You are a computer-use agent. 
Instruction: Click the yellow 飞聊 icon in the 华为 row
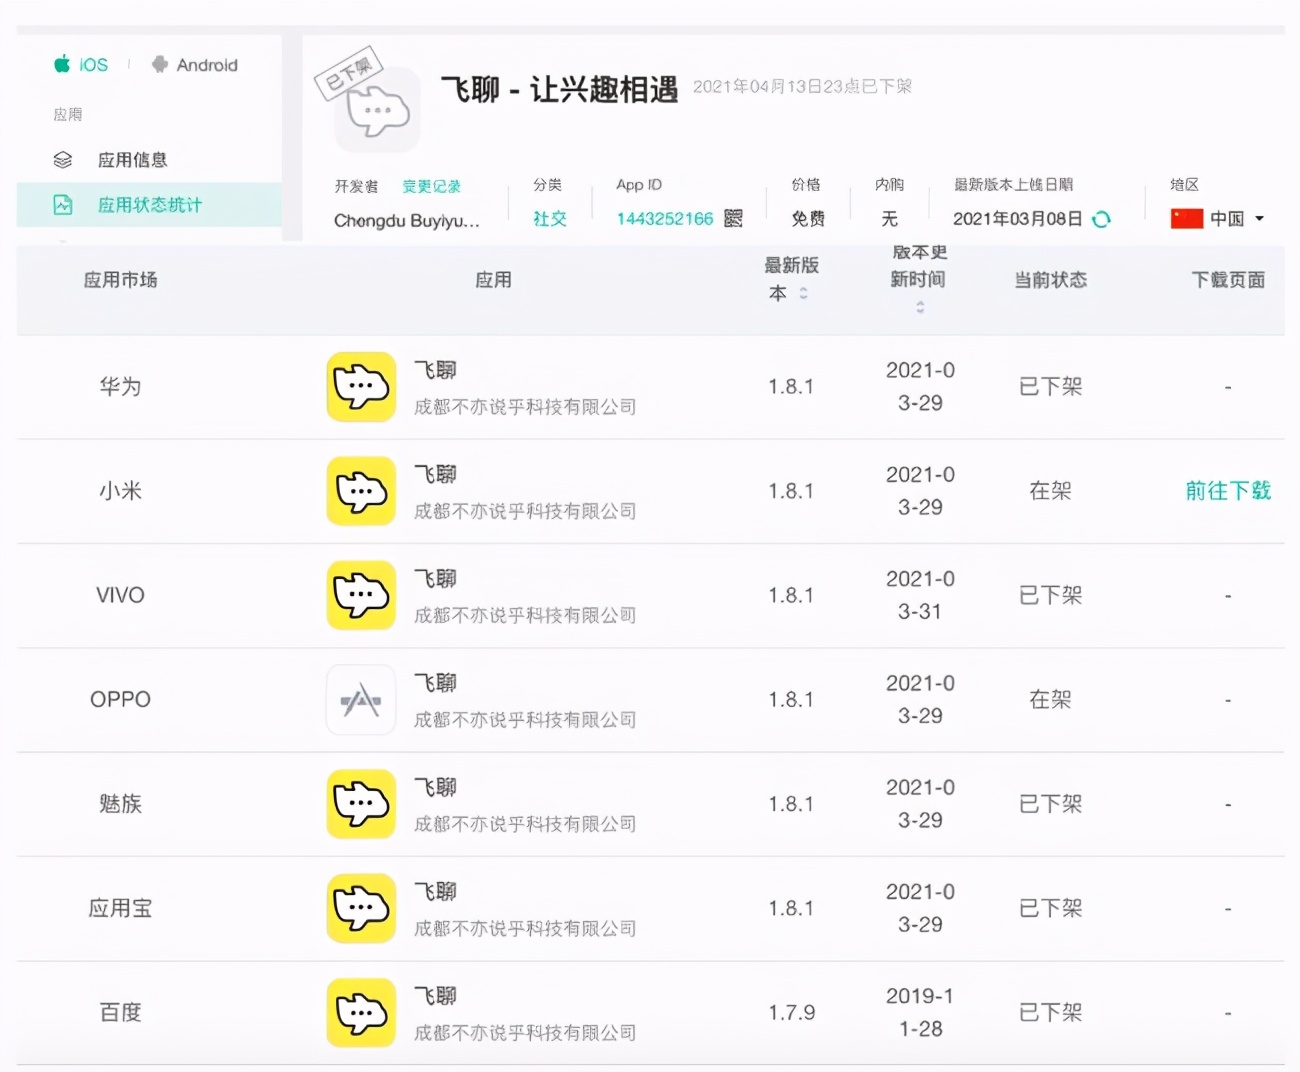click(360, 387)
